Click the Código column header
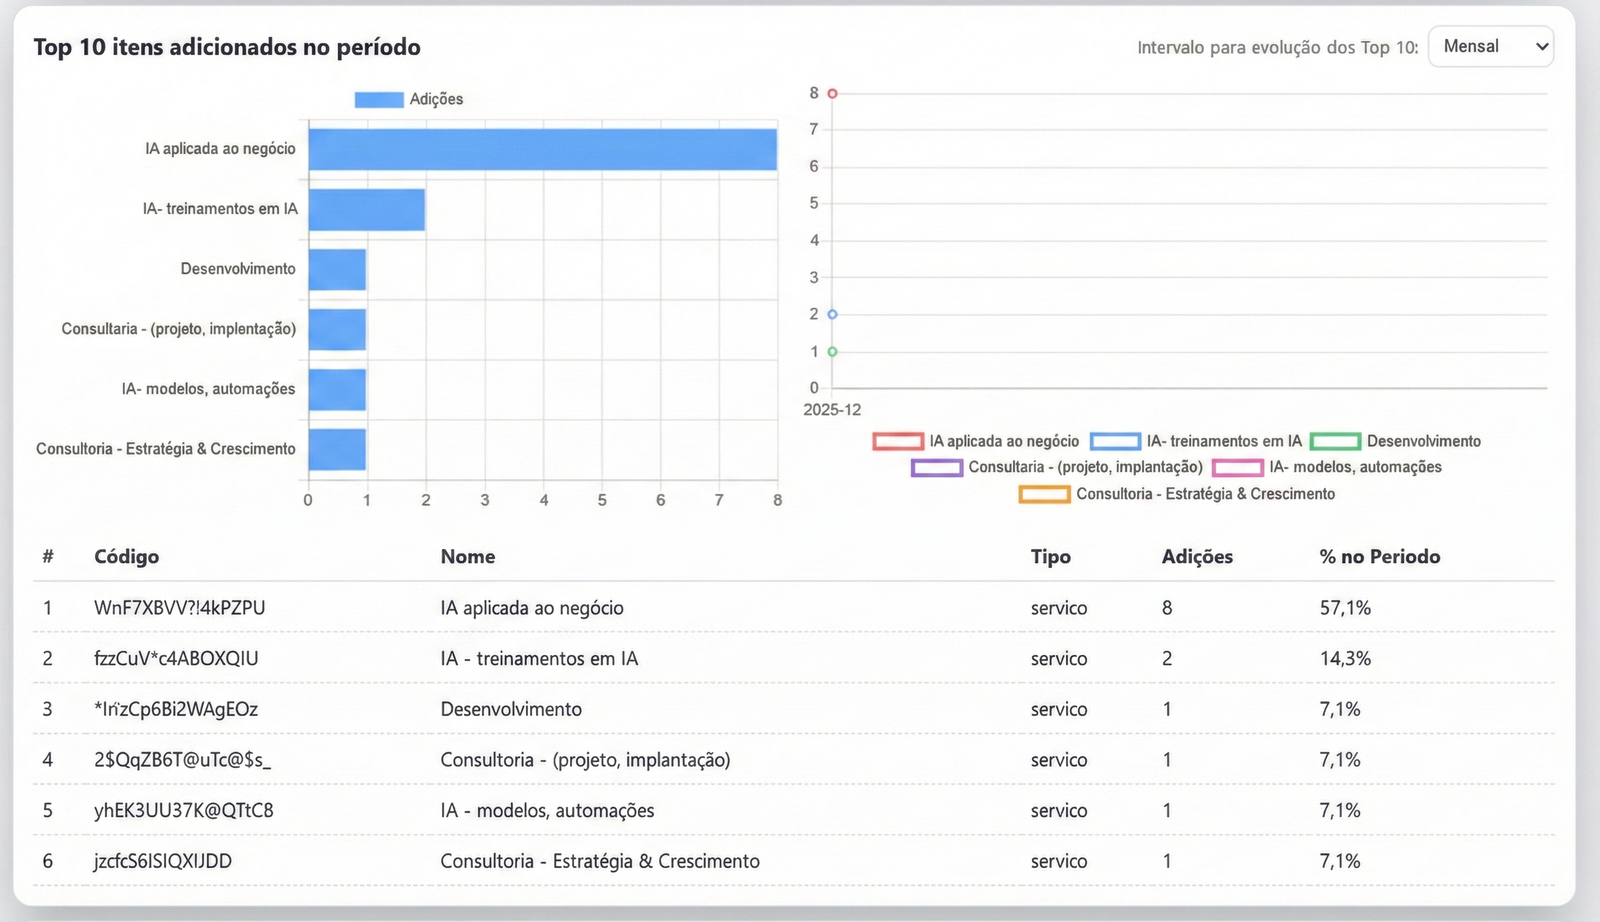Screen dimensions: 1600x922 click(x=126, y=557)
